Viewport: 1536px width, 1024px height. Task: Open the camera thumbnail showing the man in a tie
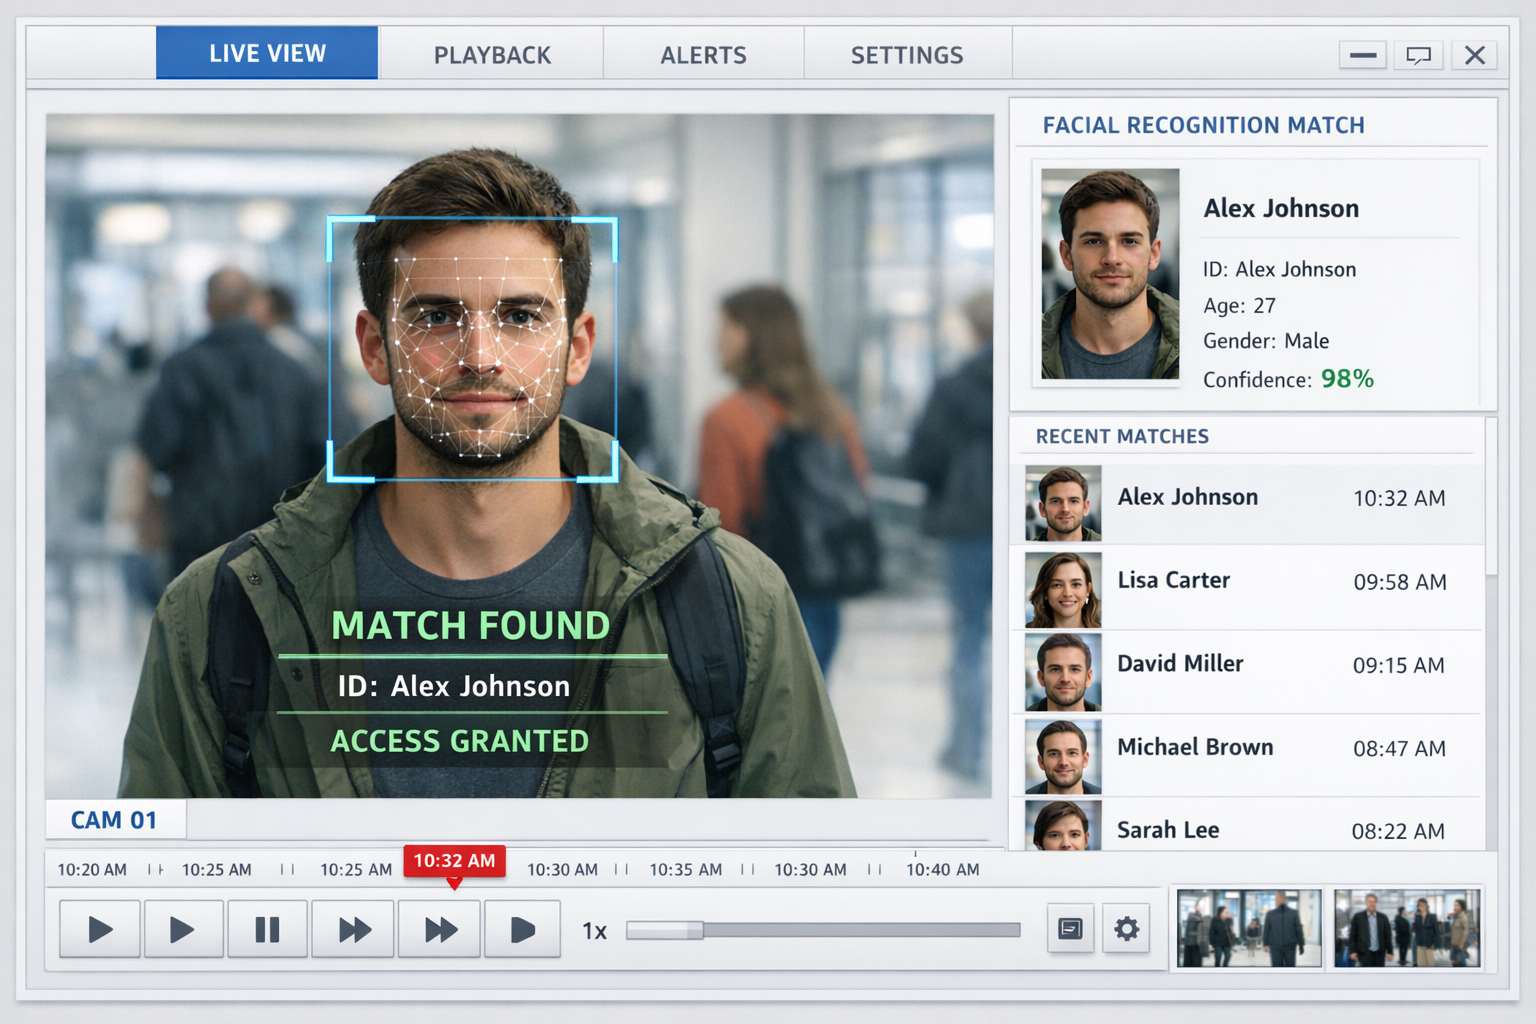1406,929
